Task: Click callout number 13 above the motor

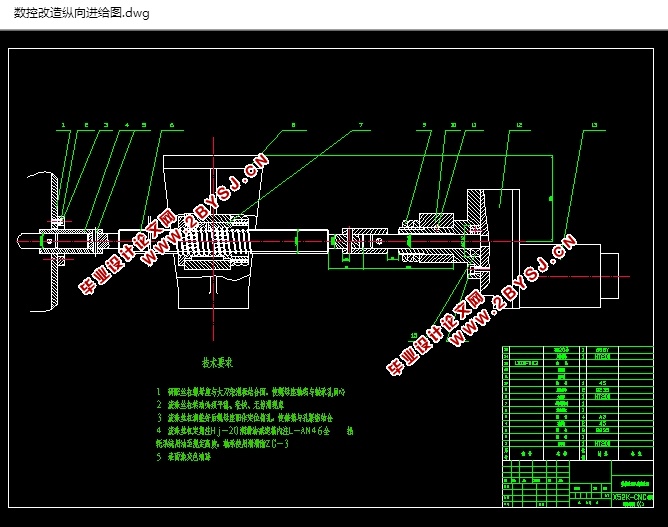Action: [x=594, y=125]
